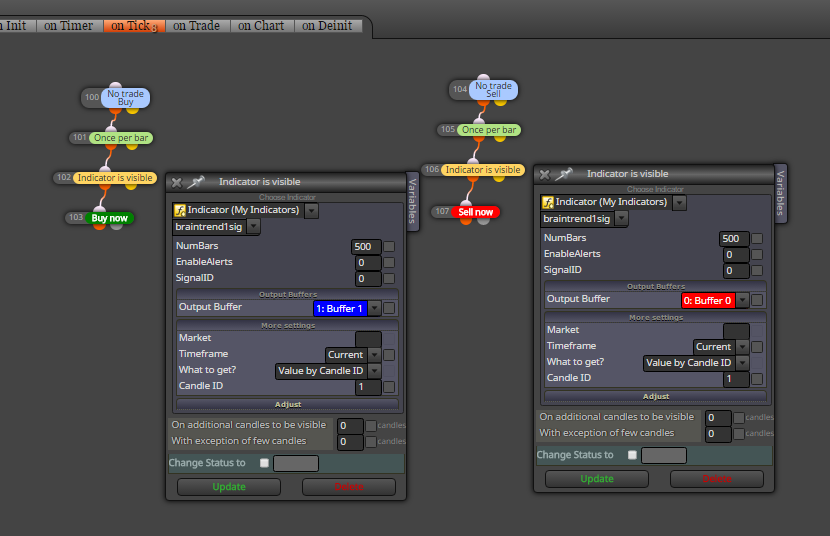Viewport: 830px width, 536px height.
Task: Pin the right Indicator is visible panel
Action: point(564,174)
